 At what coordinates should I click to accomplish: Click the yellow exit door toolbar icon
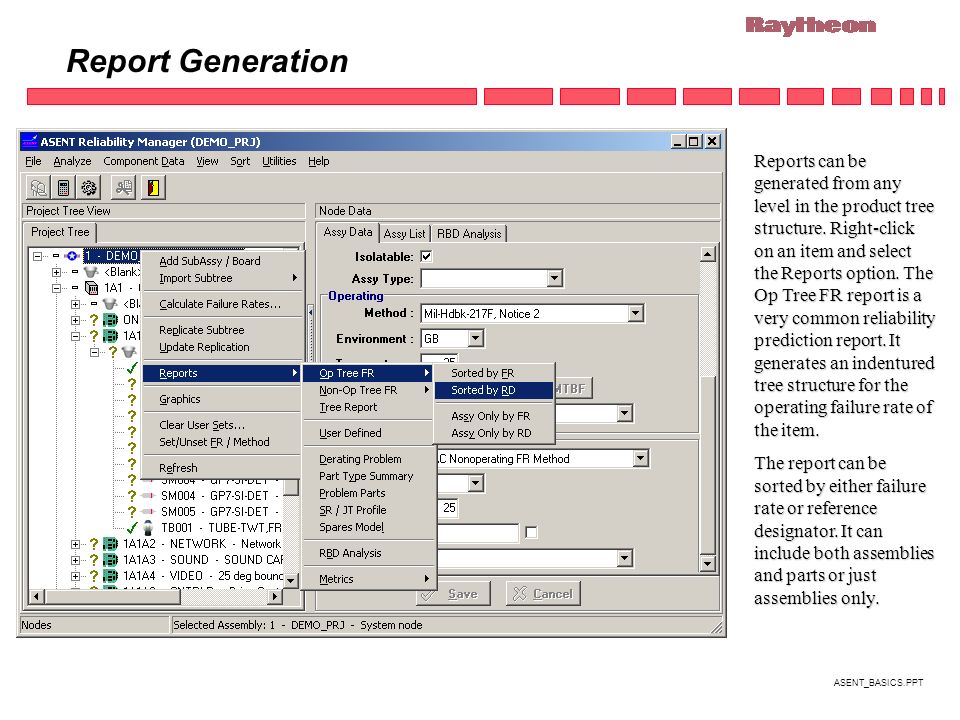click(153, 187)
